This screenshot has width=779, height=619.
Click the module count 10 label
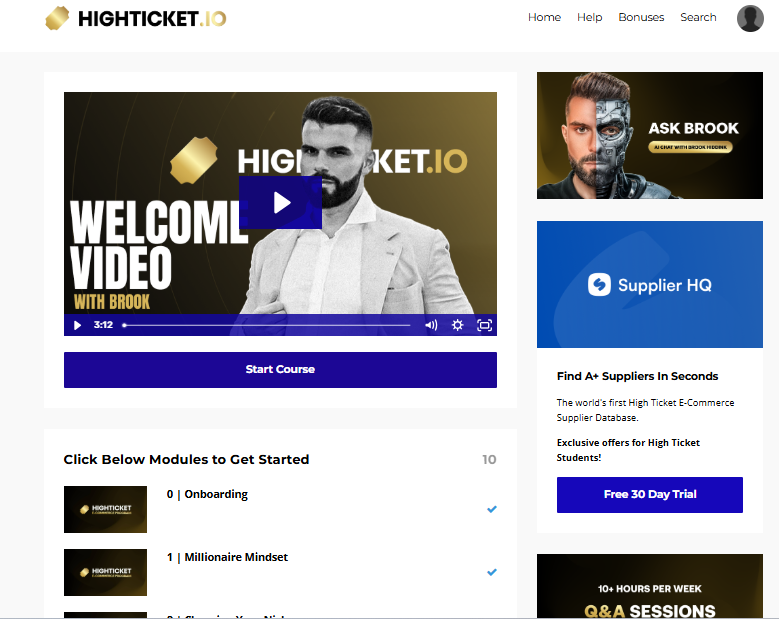coord(489,460)
